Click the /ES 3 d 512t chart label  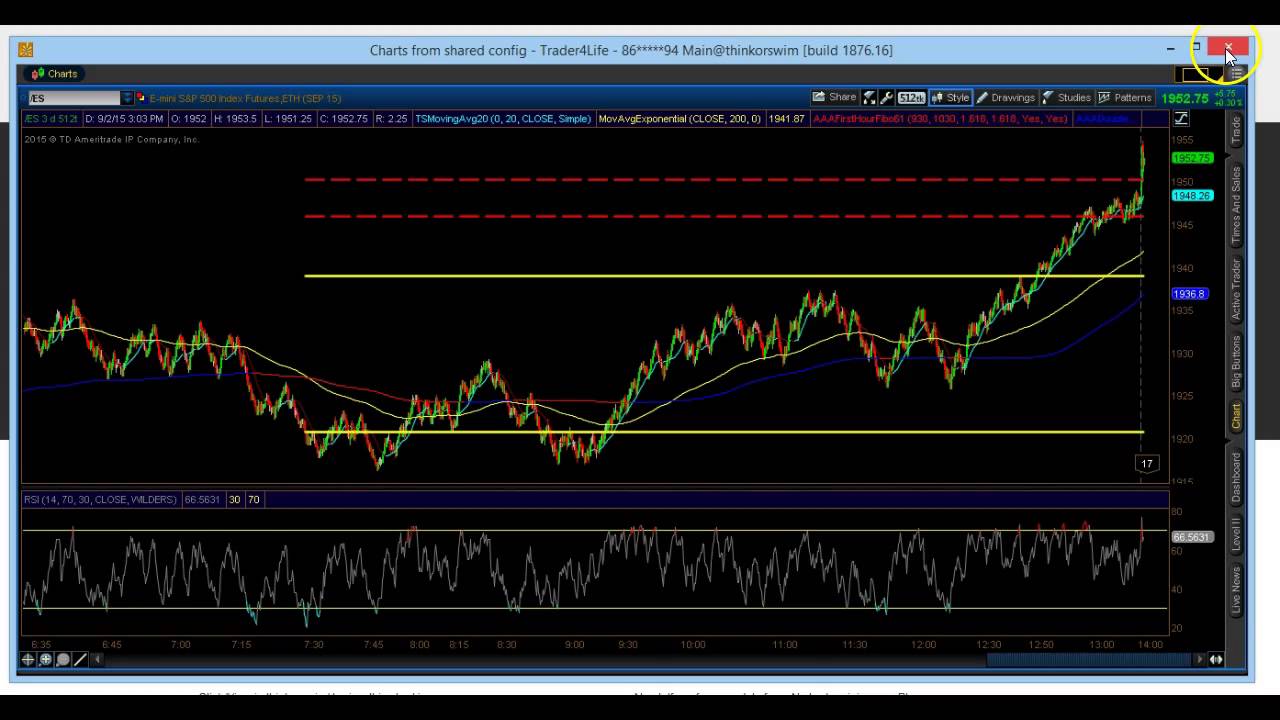[51, 119]
